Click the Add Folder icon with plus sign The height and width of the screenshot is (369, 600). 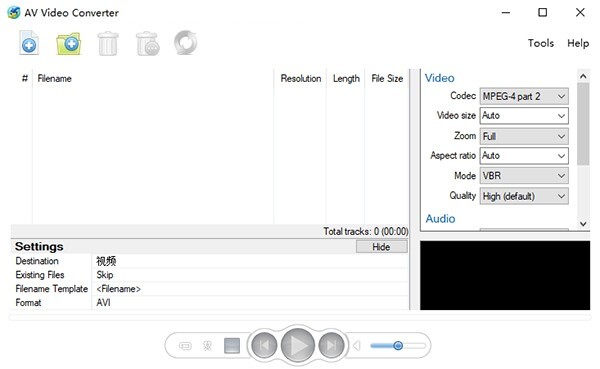(69, 44)
